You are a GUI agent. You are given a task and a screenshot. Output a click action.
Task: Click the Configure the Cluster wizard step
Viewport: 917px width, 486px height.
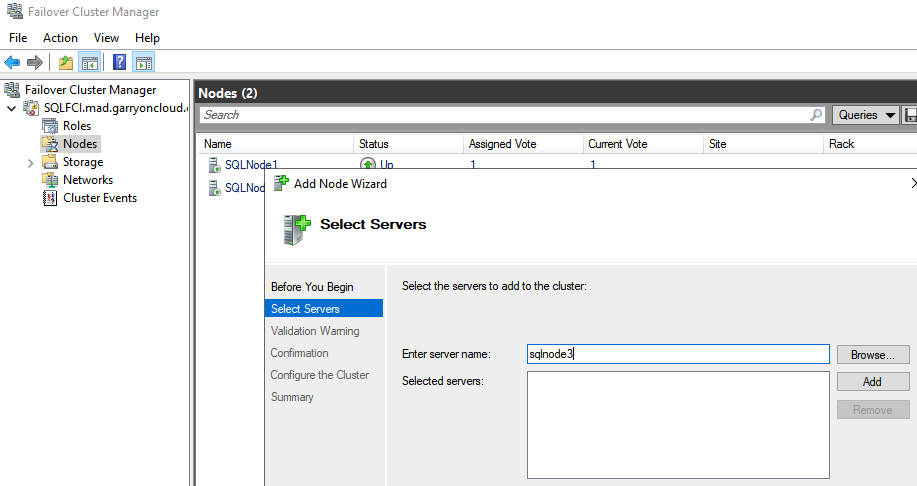pos(320,375)
